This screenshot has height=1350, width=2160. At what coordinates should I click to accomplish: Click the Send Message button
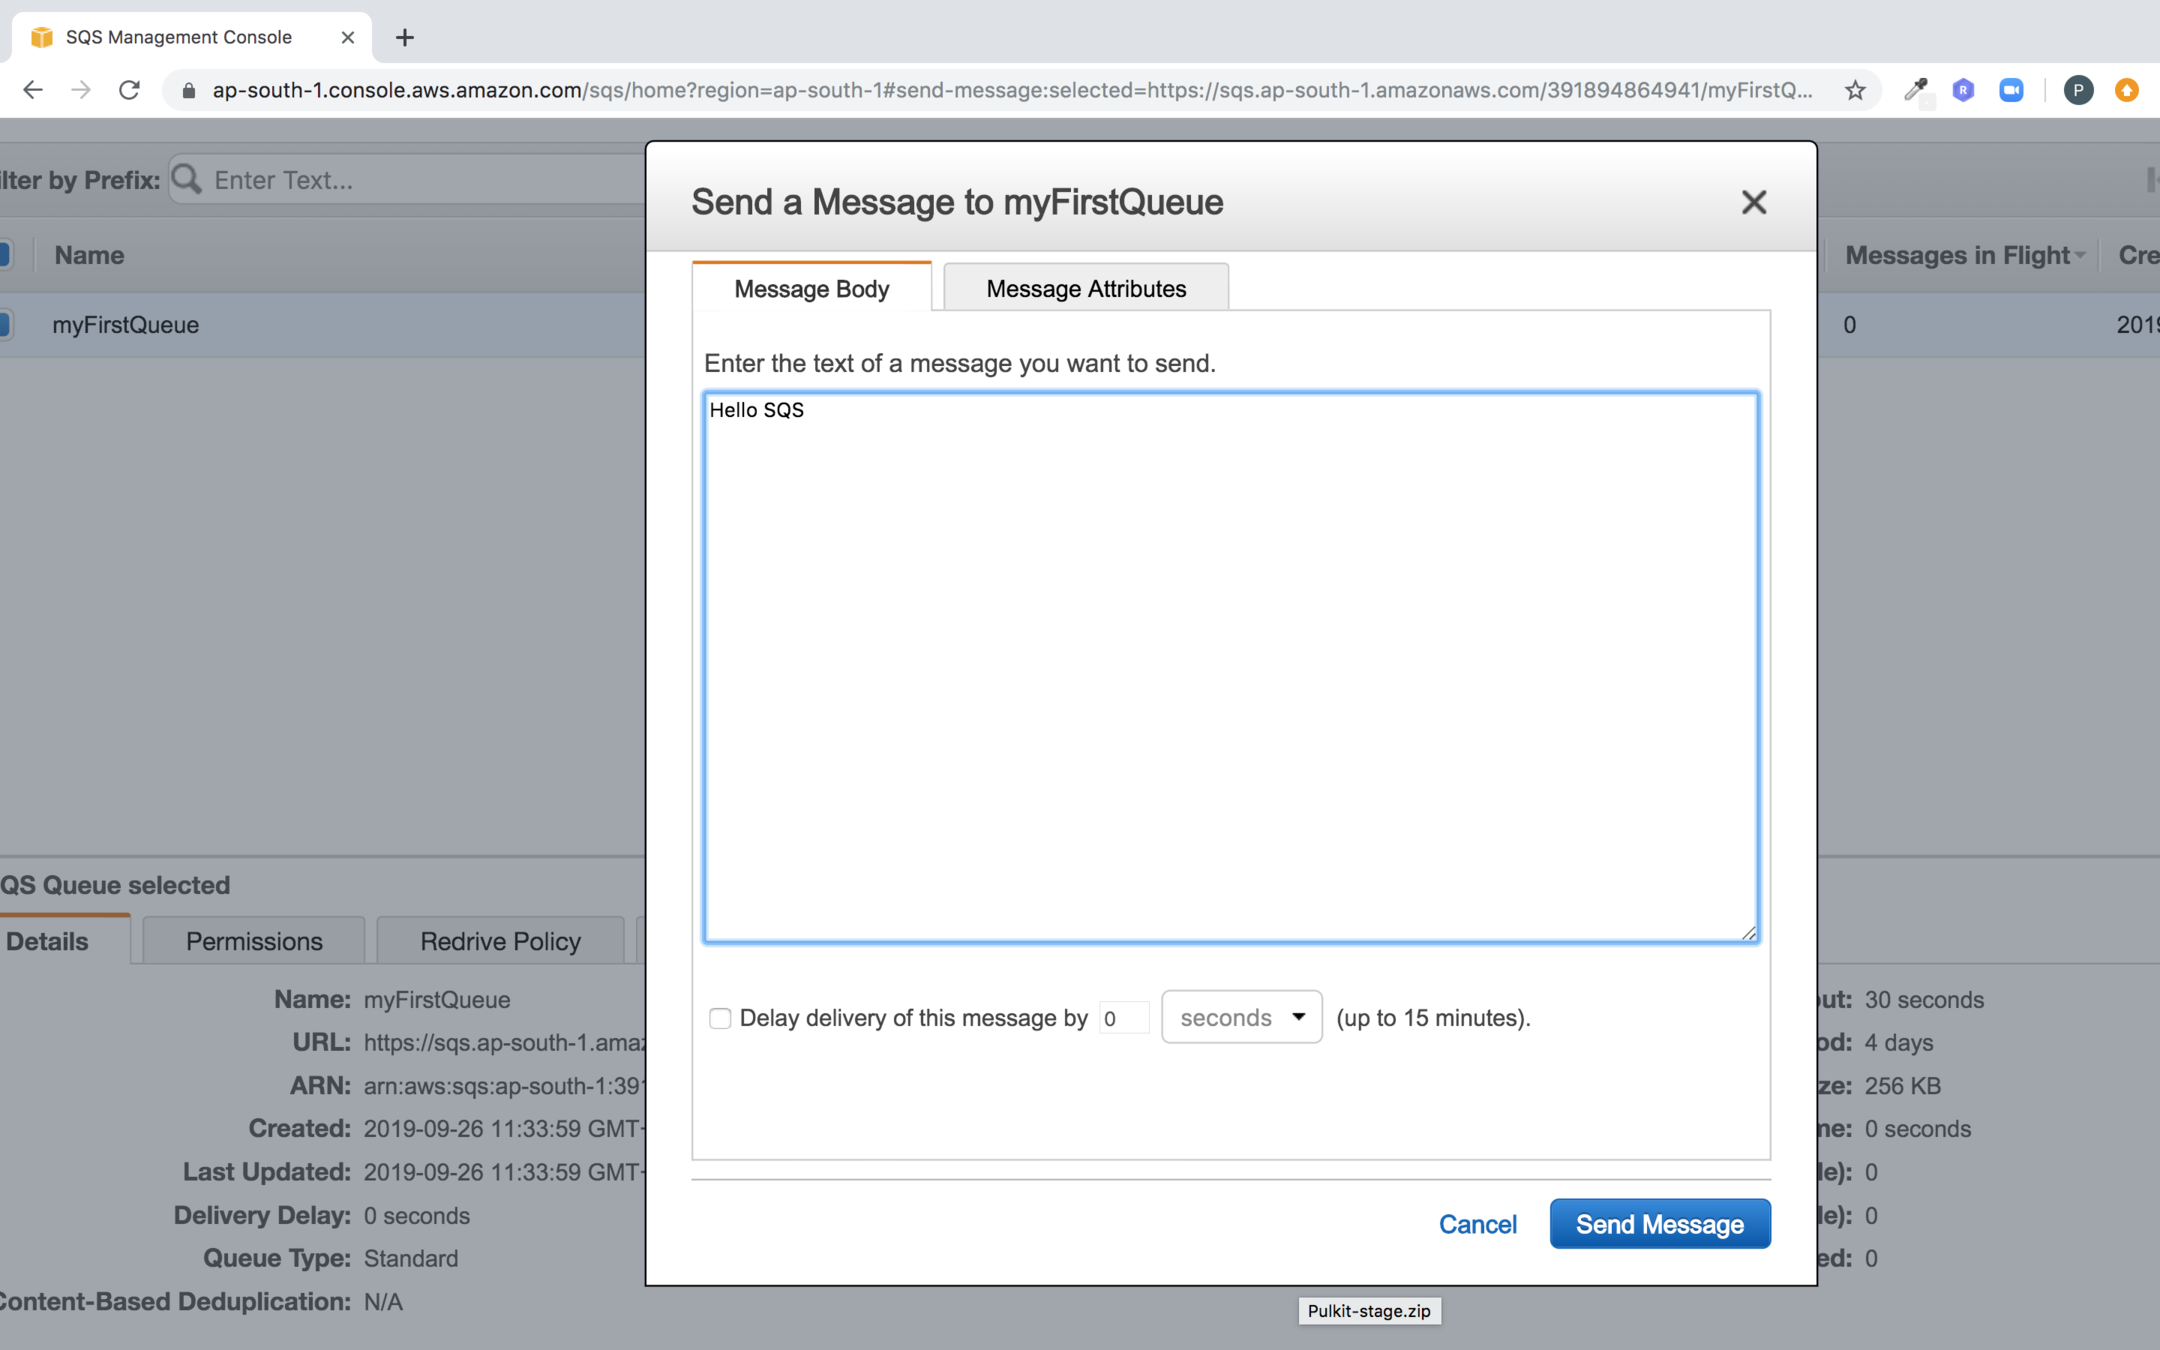[x=1659, y=1224]
